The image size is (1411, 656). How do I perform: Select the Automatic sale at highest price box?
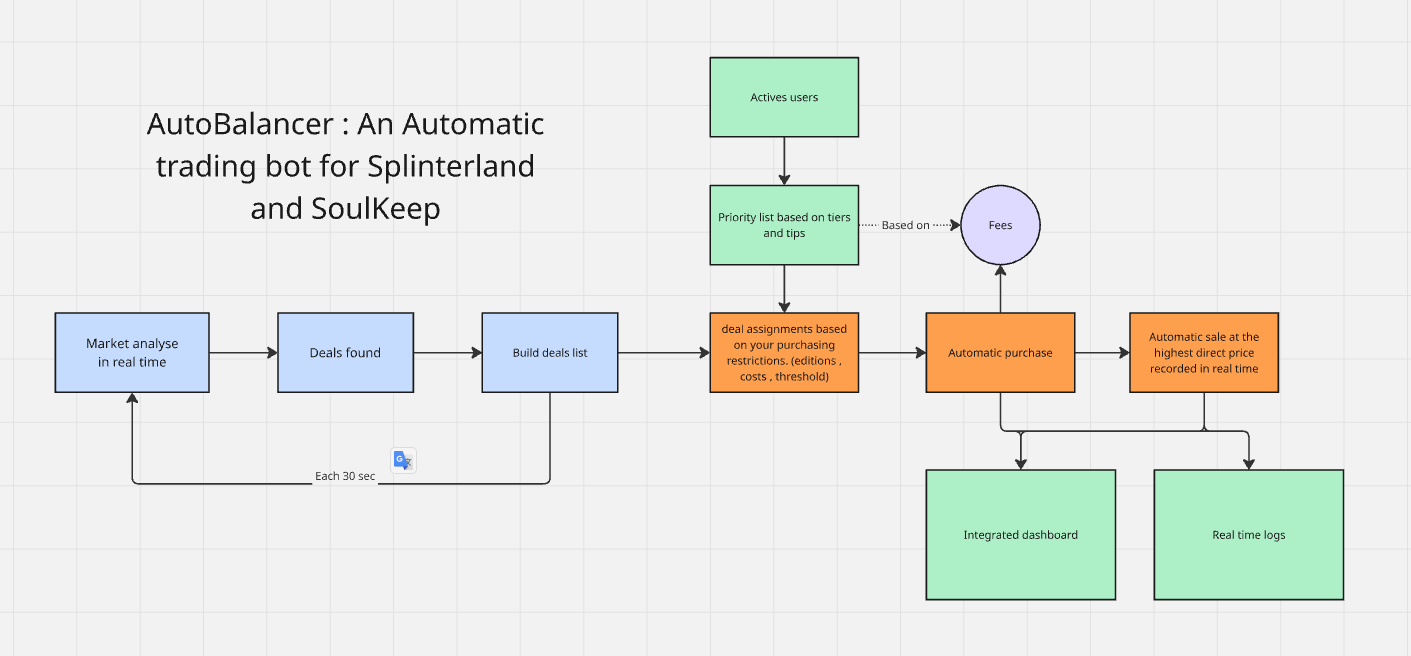coord(1204,352)
